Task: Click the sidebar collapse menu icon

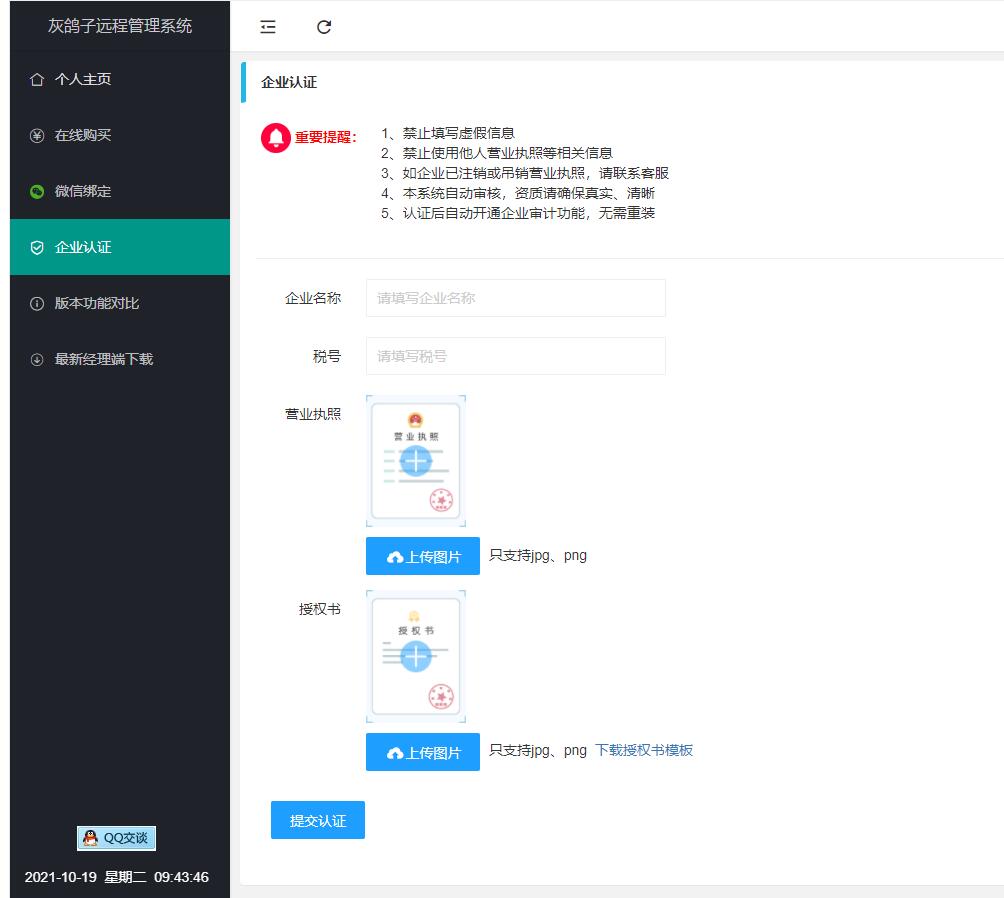Action: (268, 27)
